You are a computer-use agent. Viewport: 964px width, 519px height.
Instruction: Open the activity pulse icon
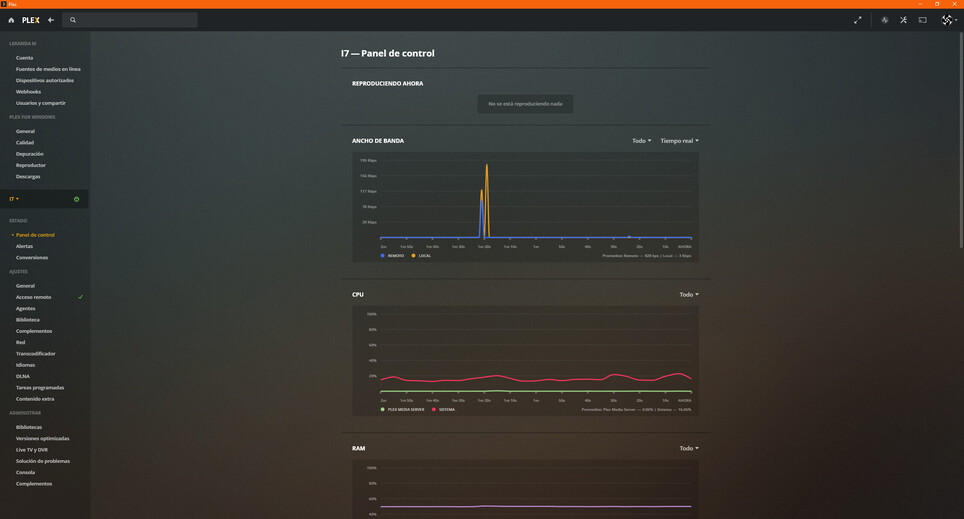tap(885, 20)
